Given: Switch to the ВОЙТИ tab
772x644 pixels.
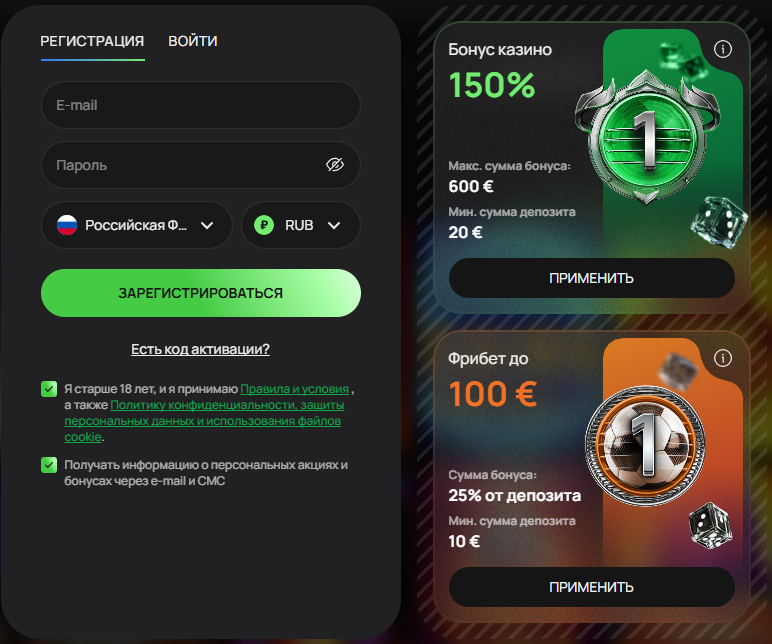Looking at the screenshot, I should click(193, 41).
